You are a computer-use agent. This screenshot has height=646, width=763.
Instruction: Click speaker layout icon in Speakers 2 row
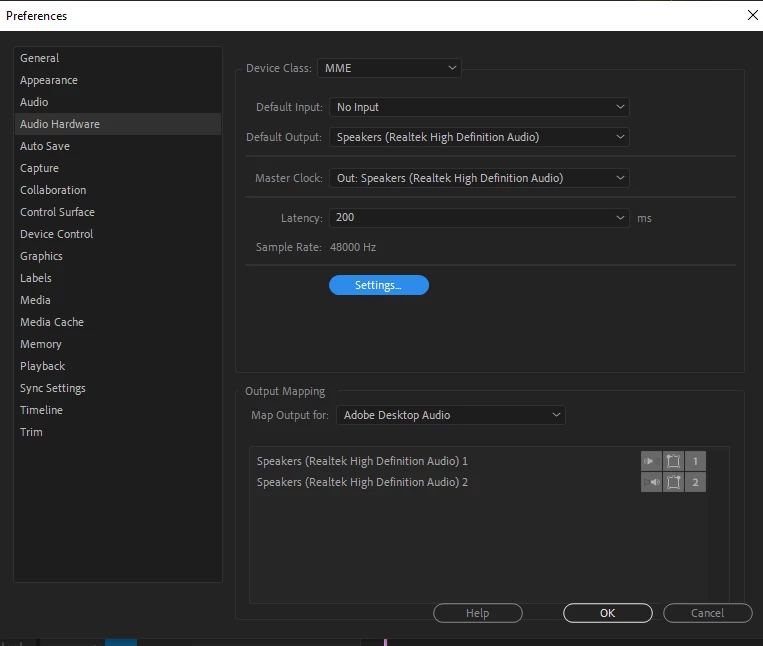click(x=673, y=482)
